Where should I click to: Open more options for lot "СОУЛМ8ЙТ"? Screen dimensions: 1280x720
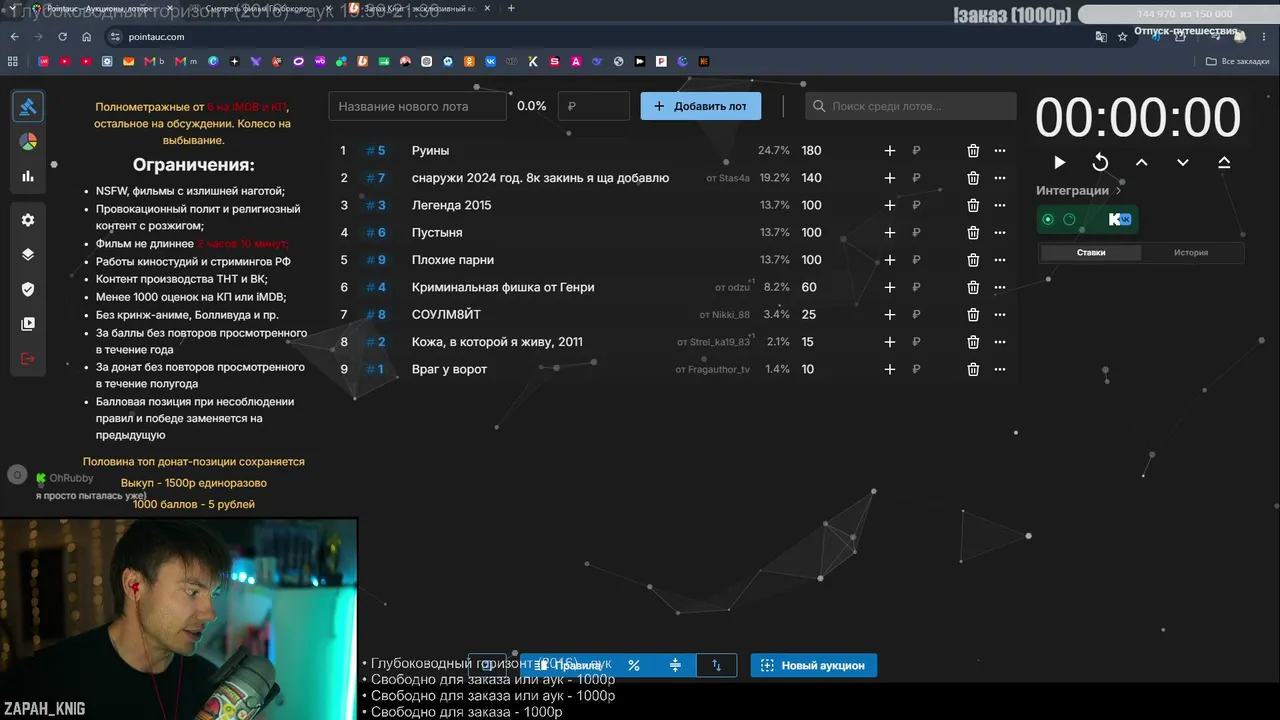coord(1000,315)
